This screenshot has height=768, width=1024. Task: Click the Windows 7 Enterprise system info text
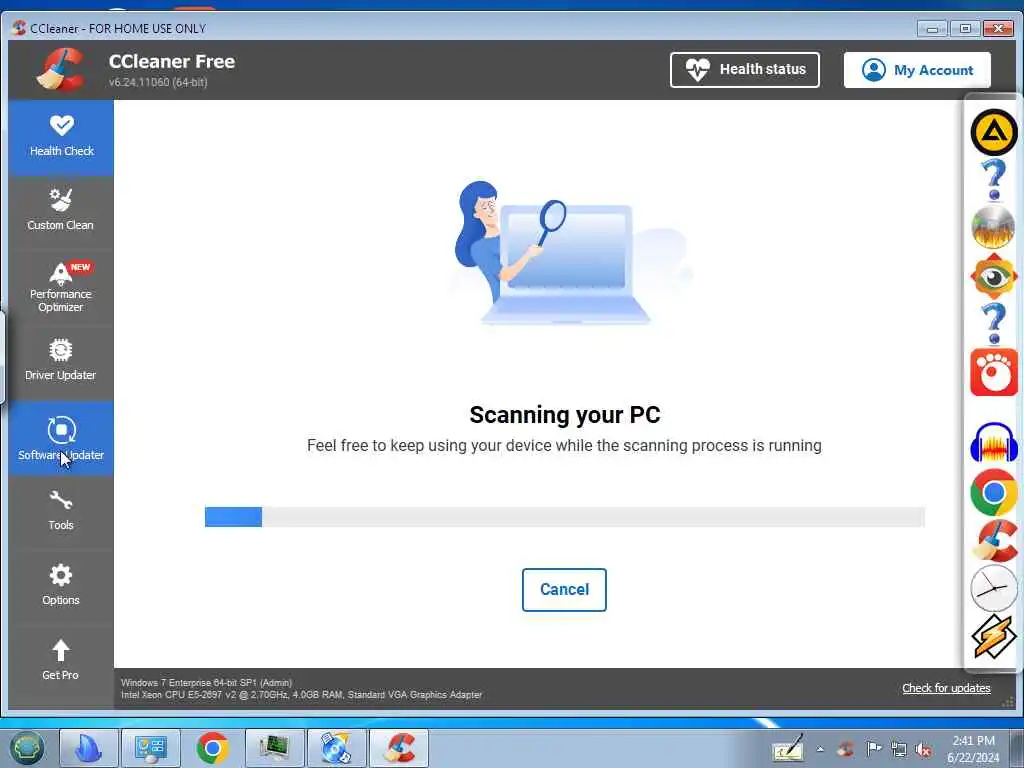pos(206,682)
